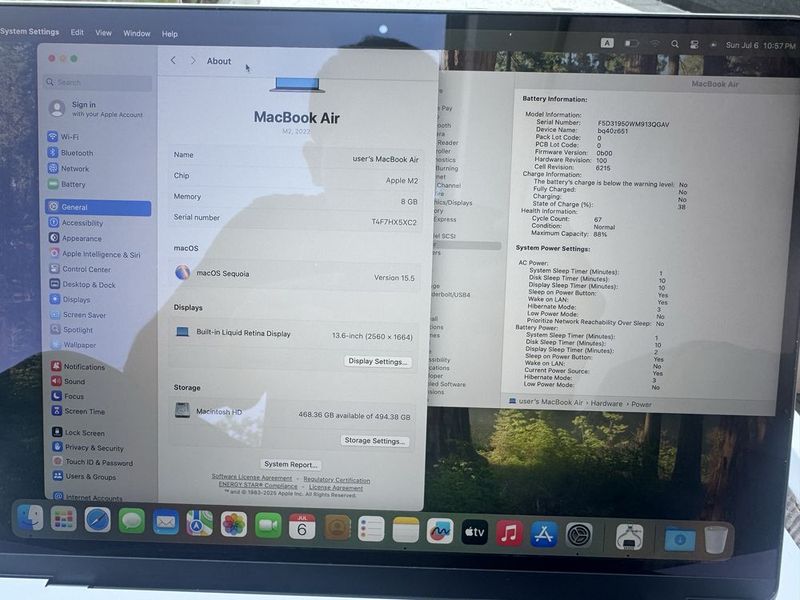Go back using the chevron arrow
Image resolution: width=800 pixels, height=600 pixels.
[x=173, y=60]
